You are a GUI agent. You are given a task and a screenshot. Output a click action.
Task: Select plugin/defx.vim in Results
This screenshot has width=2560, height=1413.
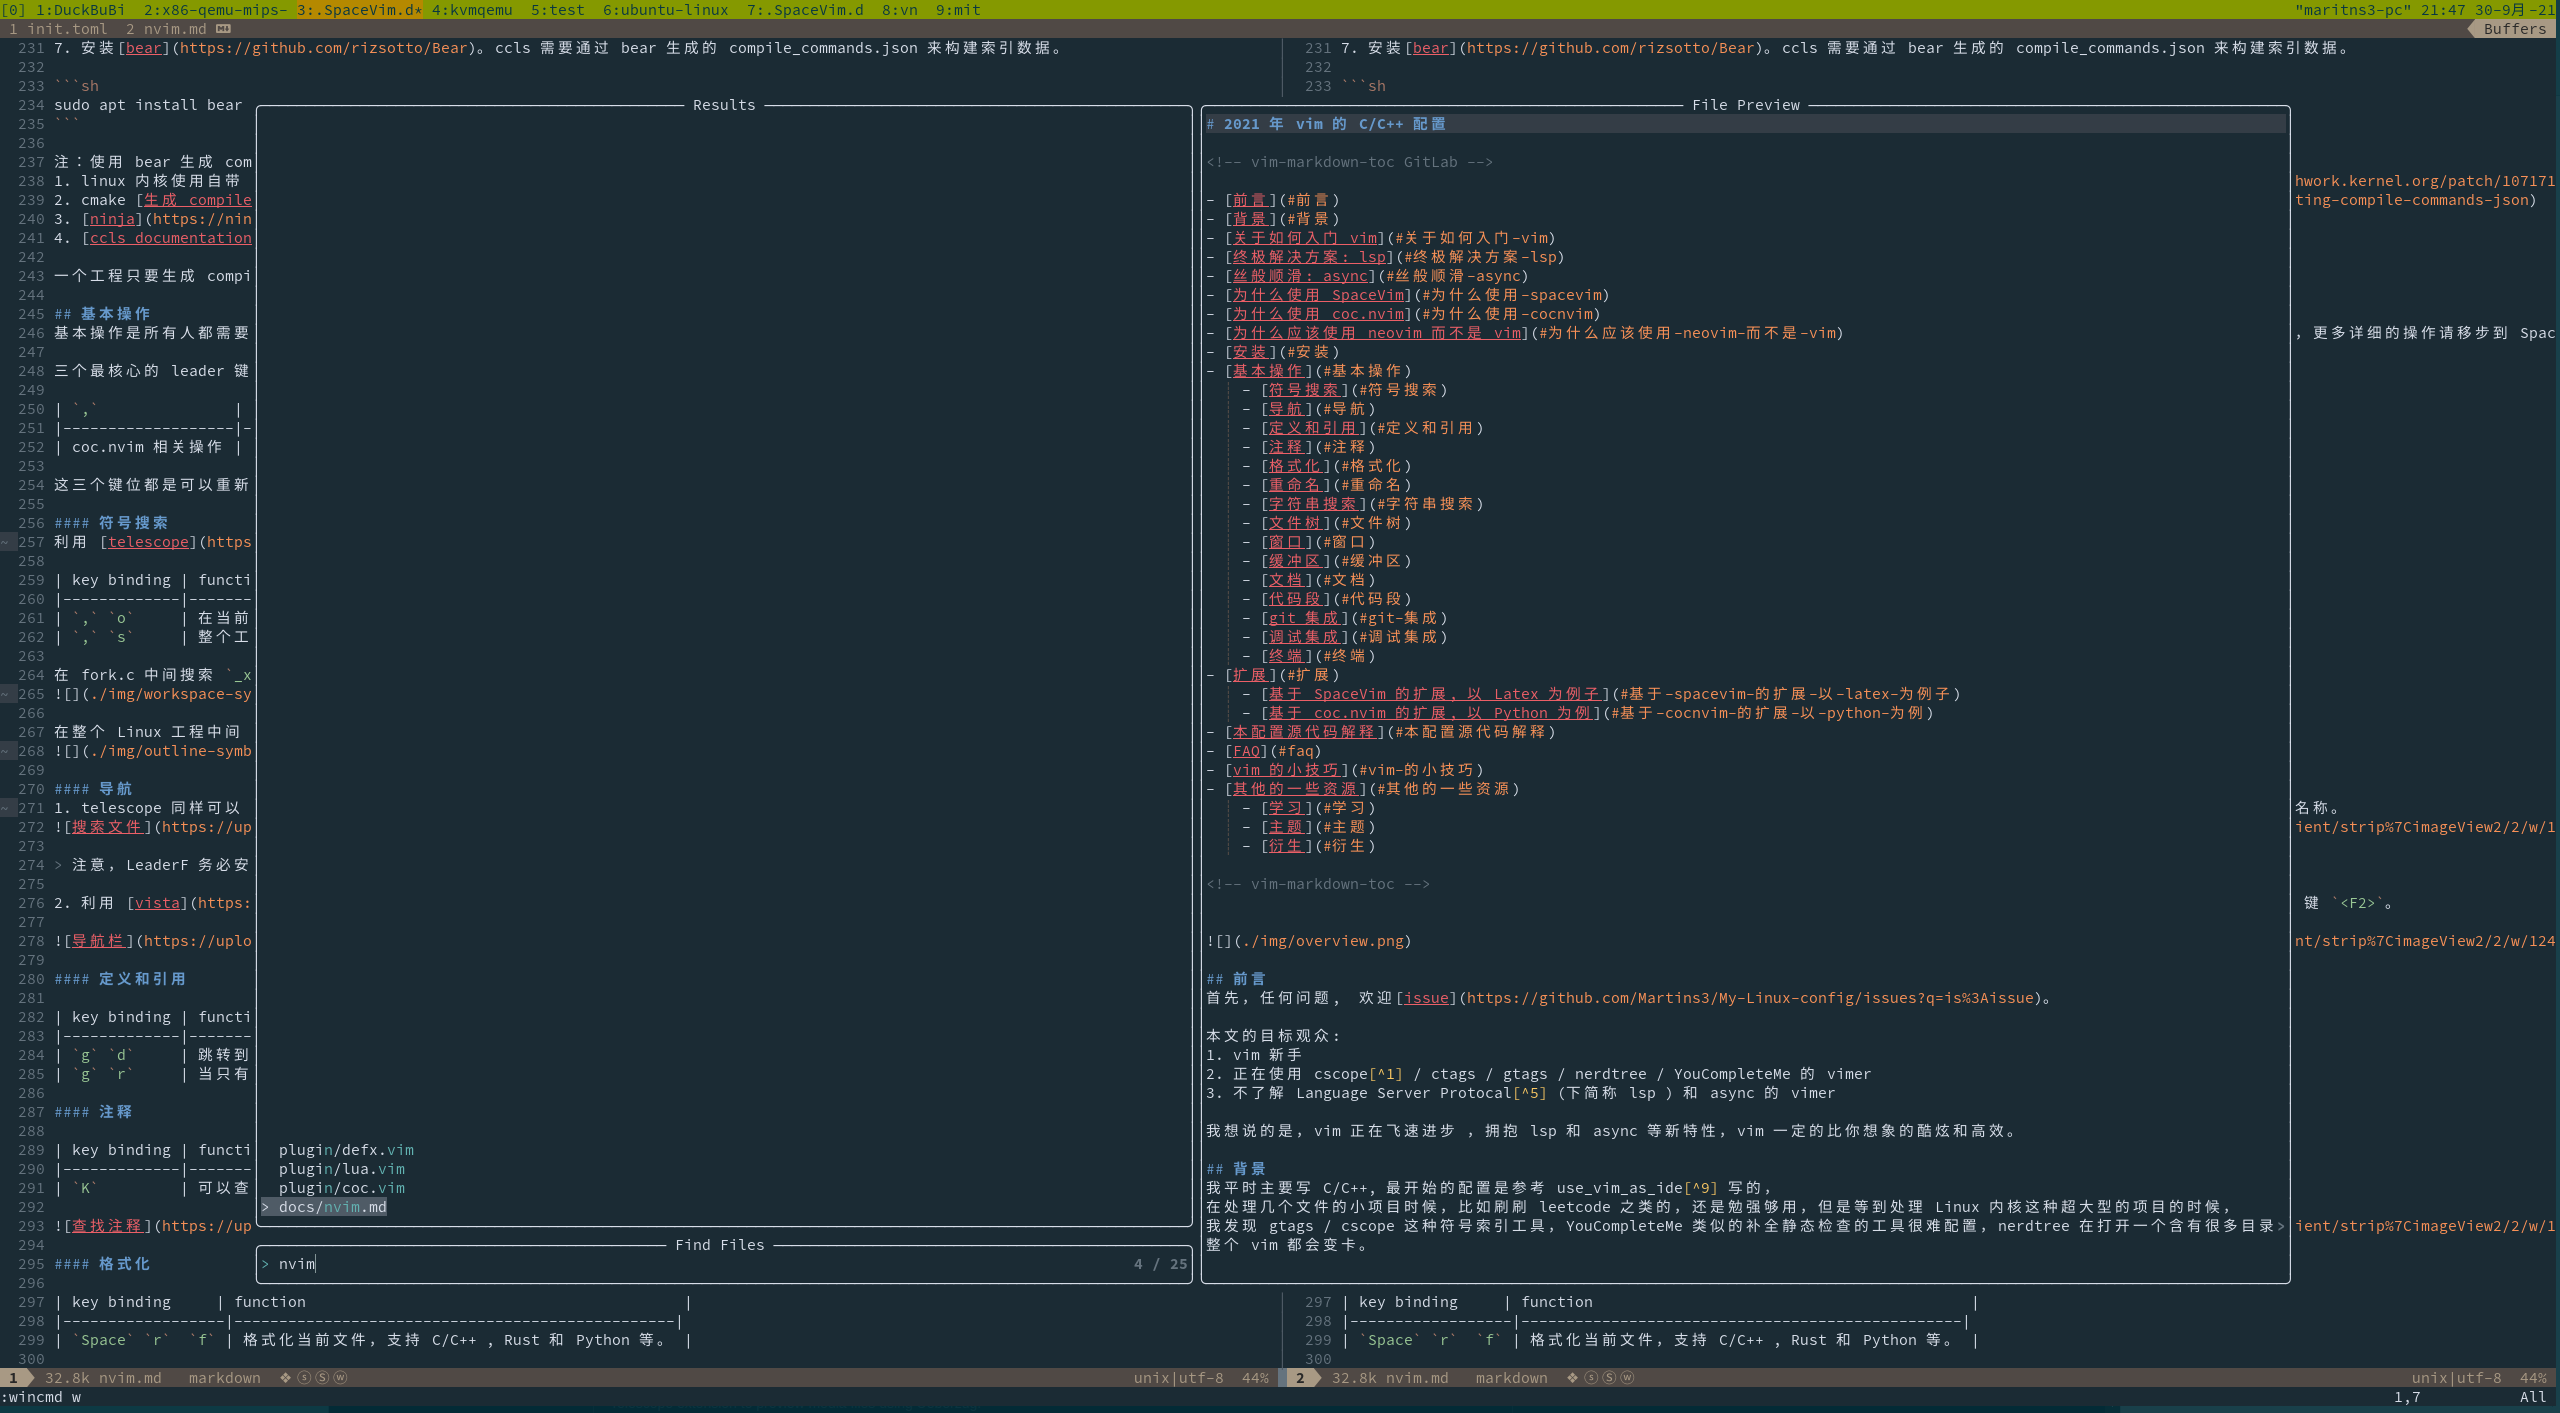tap(346, 1150)
